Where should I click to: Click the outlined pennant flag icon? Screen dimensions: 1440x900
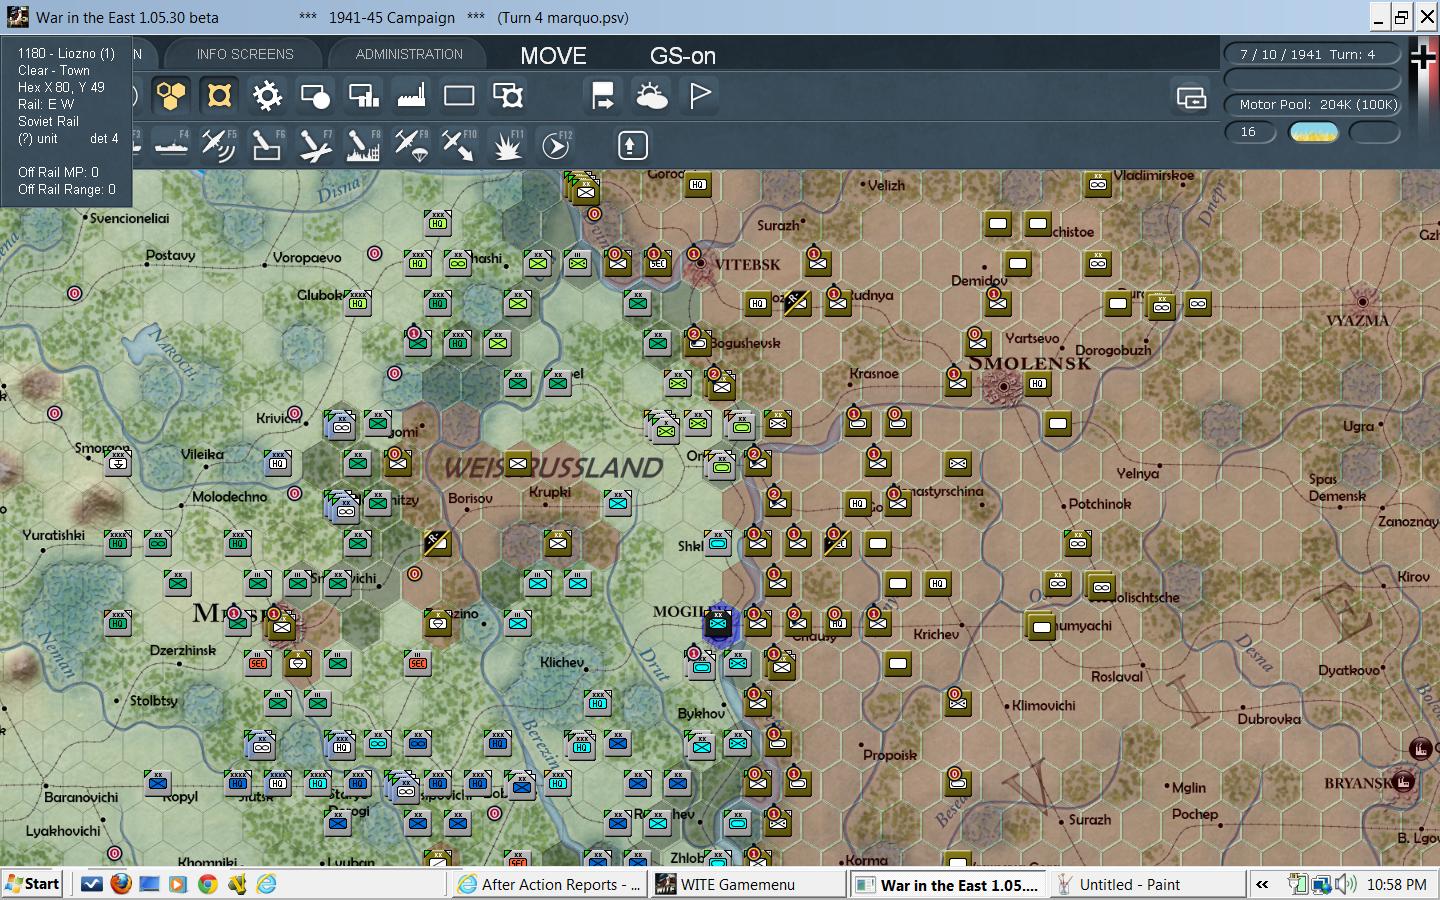[x=700, y=96]
